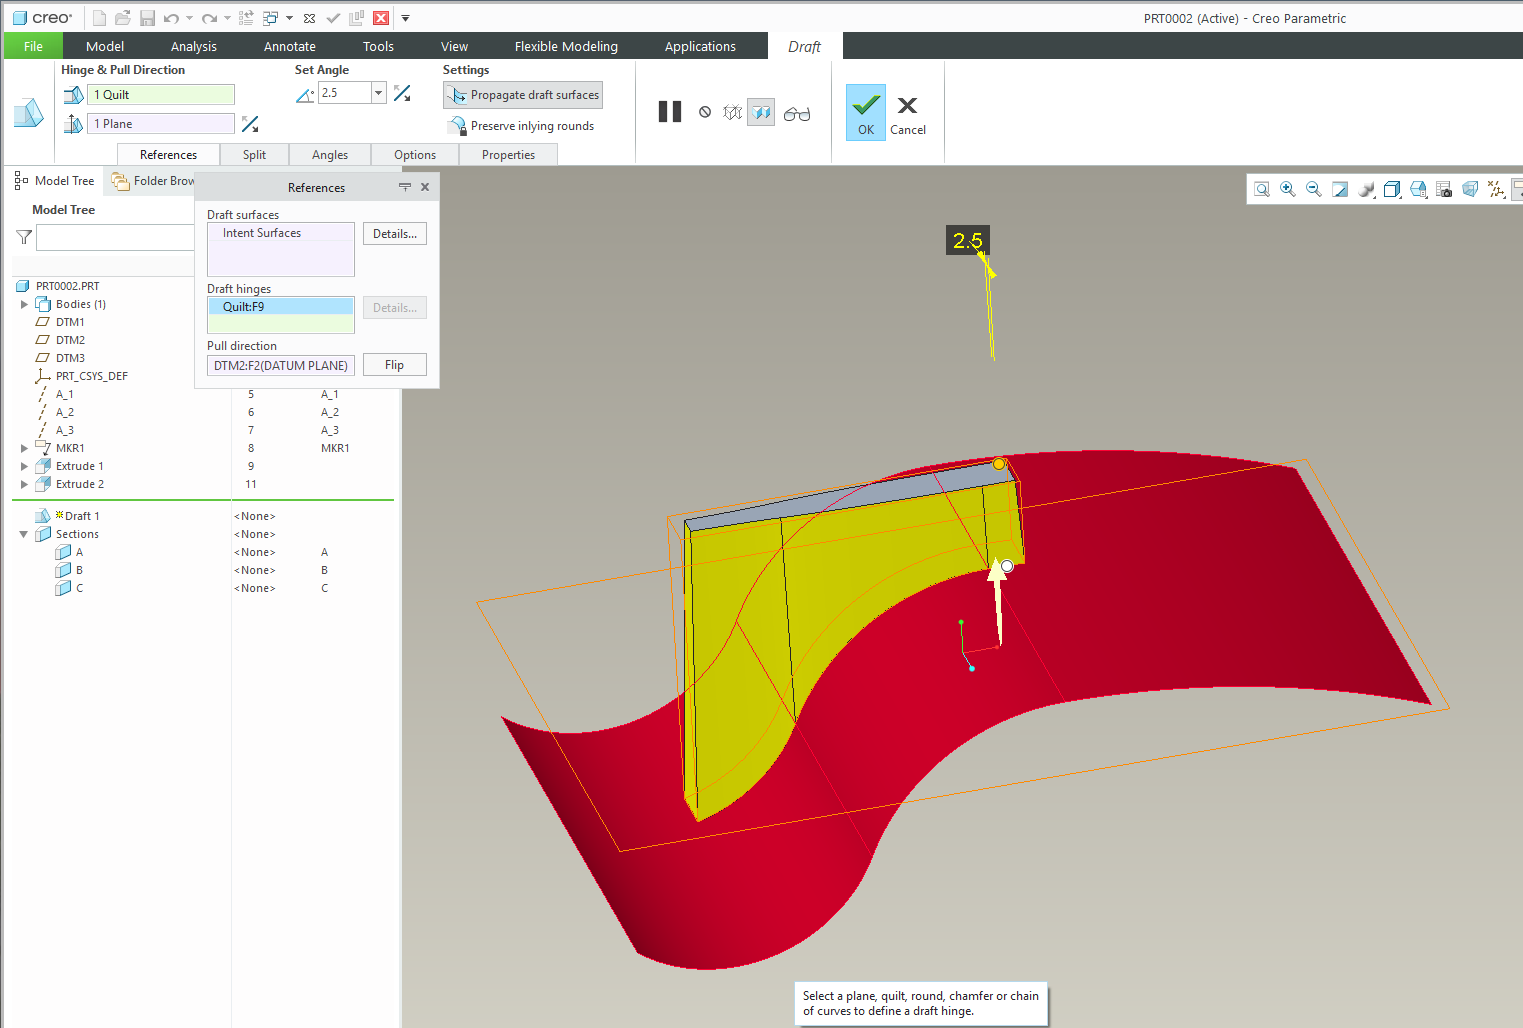Open the Angles panel tab
The image size is (1523, 1028).
tap(330, 154)
